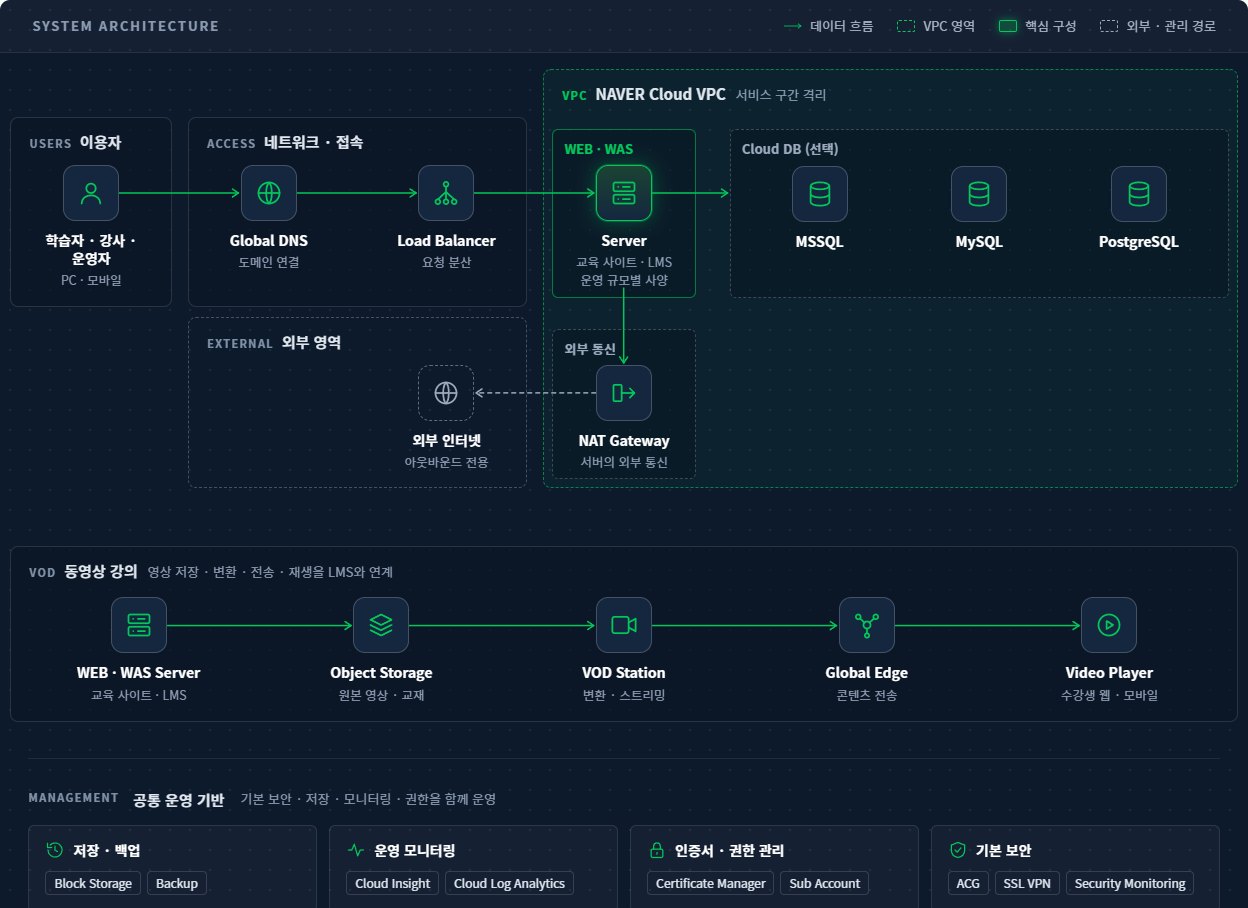Image resolution: width=1248 pixels, height=908 pixels.
Task: Click the Cloud Insight tag
Action: tap(393, 883)
